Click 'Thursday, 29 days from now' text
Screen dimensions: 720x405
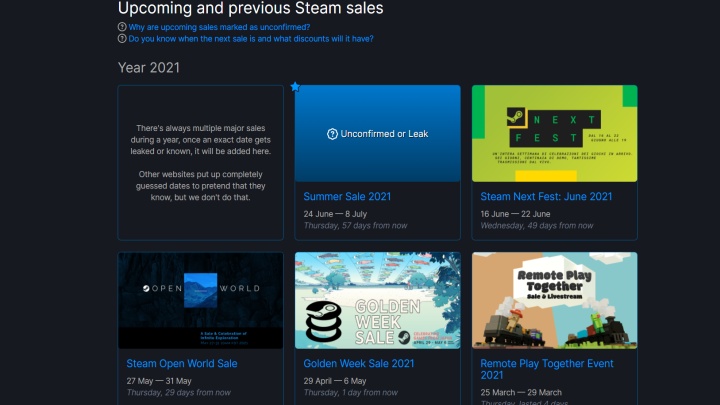[x=179, y=393]
